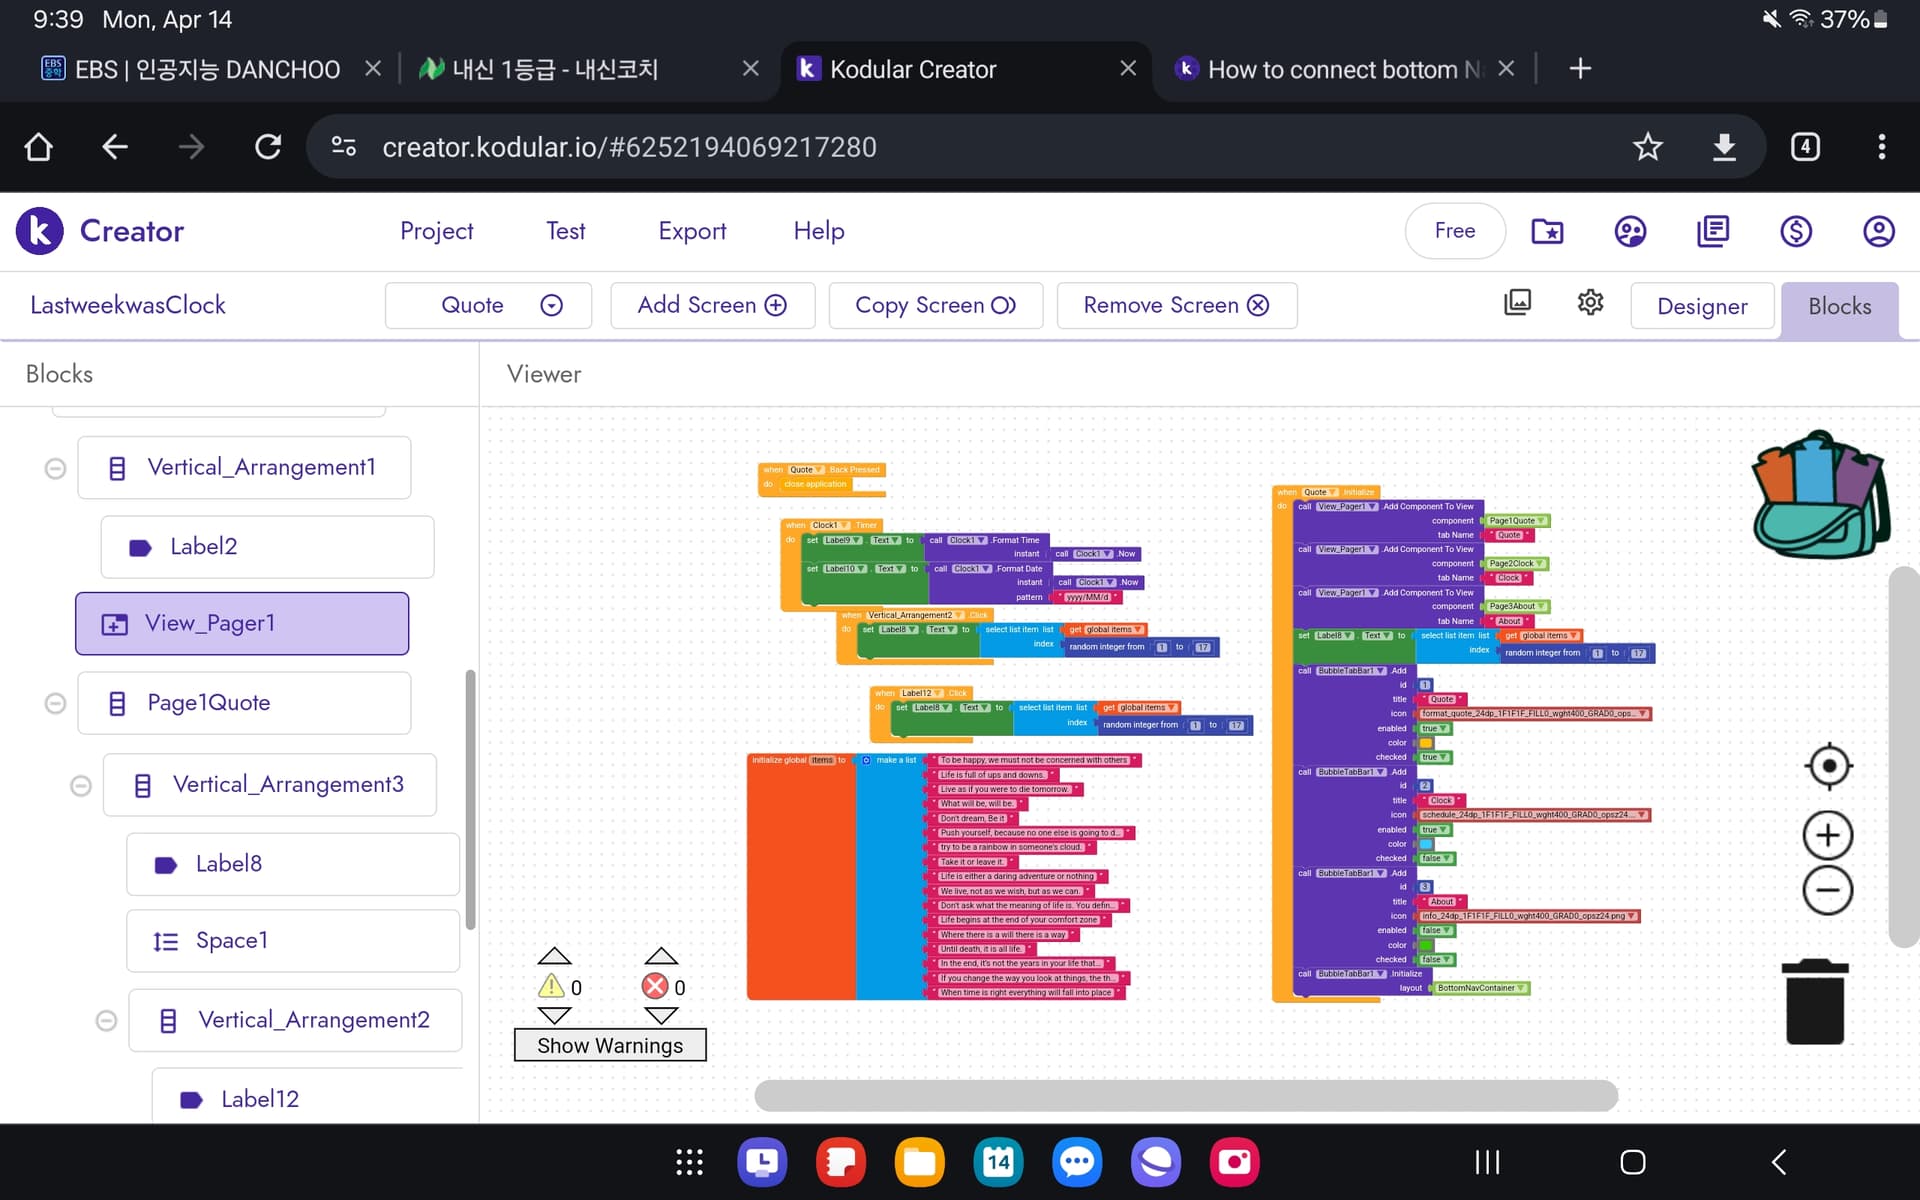Collapse the Vertical_Arrangement1 tree node
Screen dimensions: 1920x1200
pyautogui.click(x=56, y=468)
